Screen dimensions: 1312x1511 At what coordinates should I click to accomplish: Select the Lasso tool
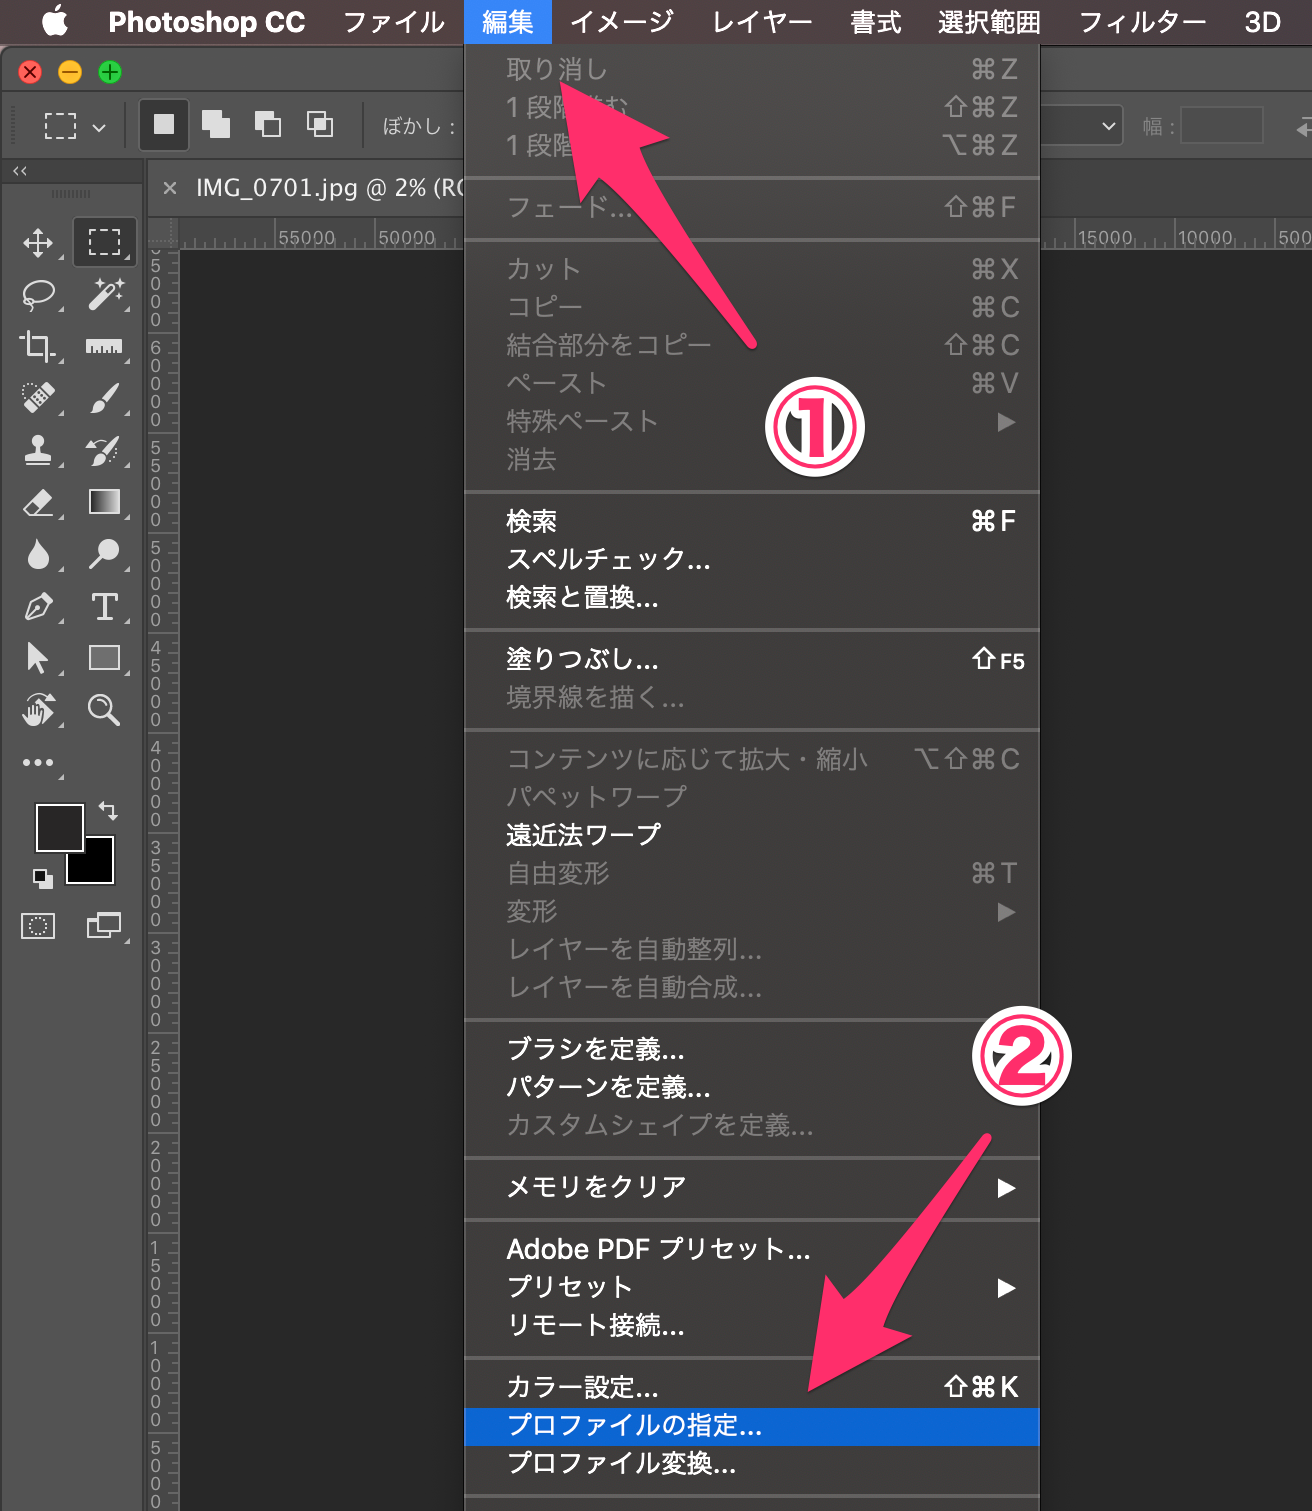coord(38,295)
